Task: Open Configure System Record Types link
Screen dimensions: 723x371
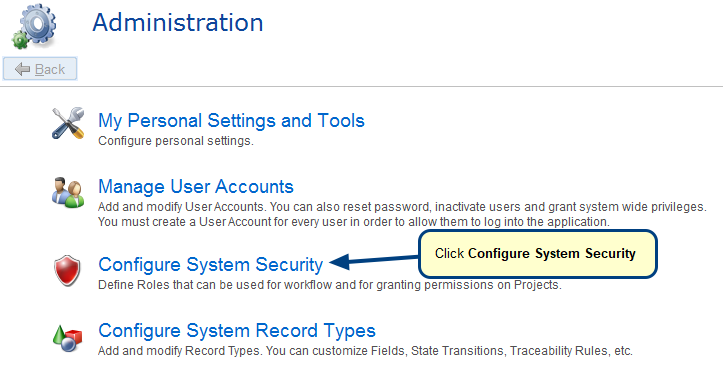Action: coord(237,331)
